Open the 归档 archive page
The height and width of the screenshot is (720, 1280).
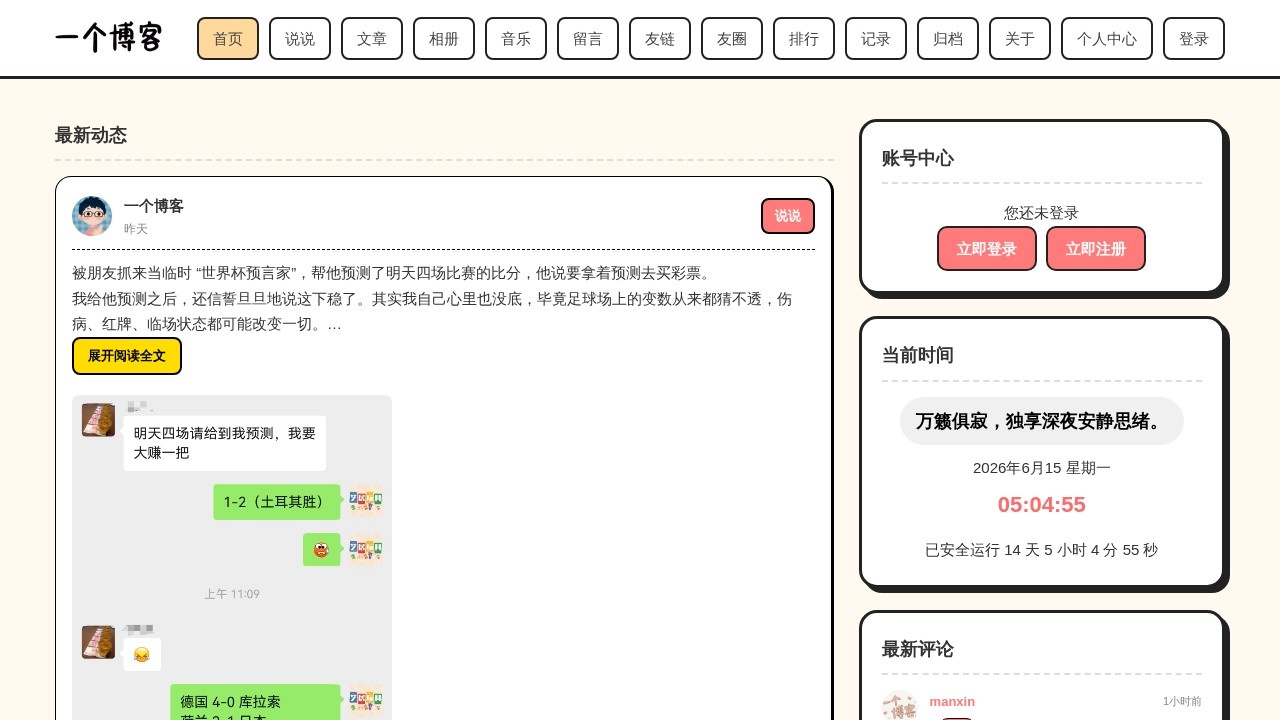click(x=948, y=39)
